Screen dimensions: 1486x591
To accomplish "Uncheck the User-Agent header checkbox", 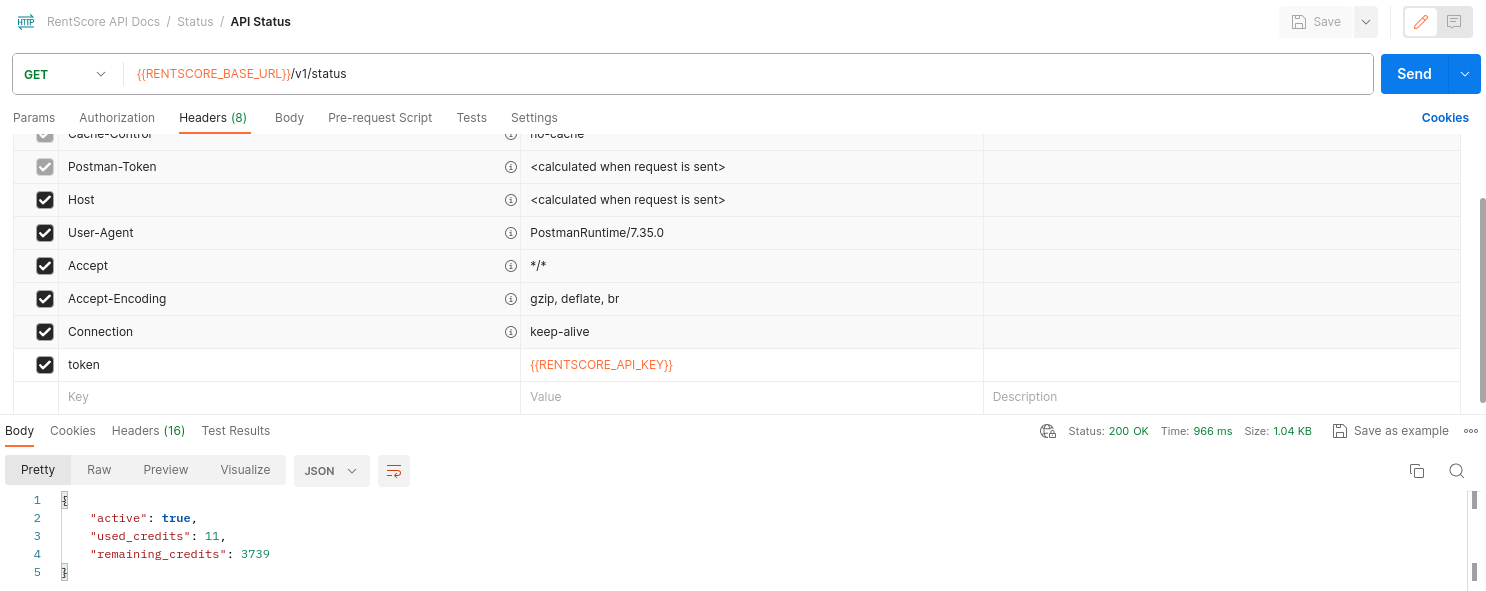I will tap(45, 233).
